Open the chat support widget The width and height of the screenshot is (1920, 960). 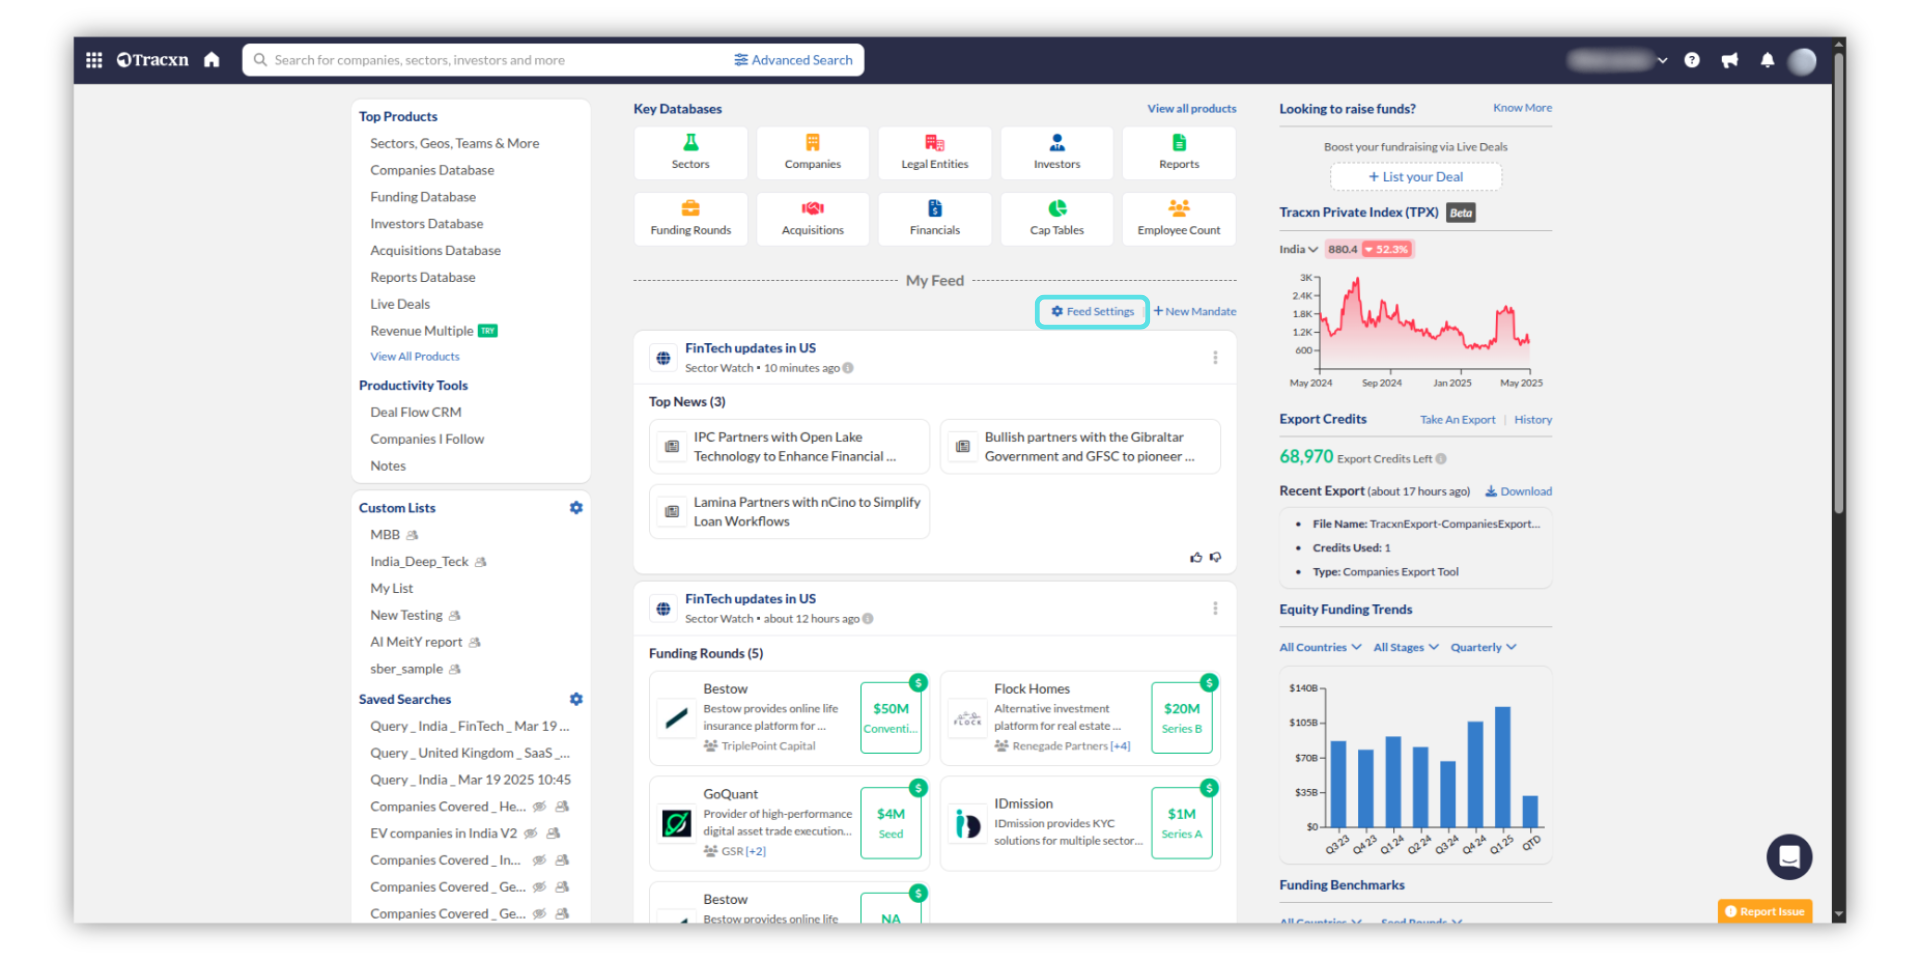[1788, 857]
